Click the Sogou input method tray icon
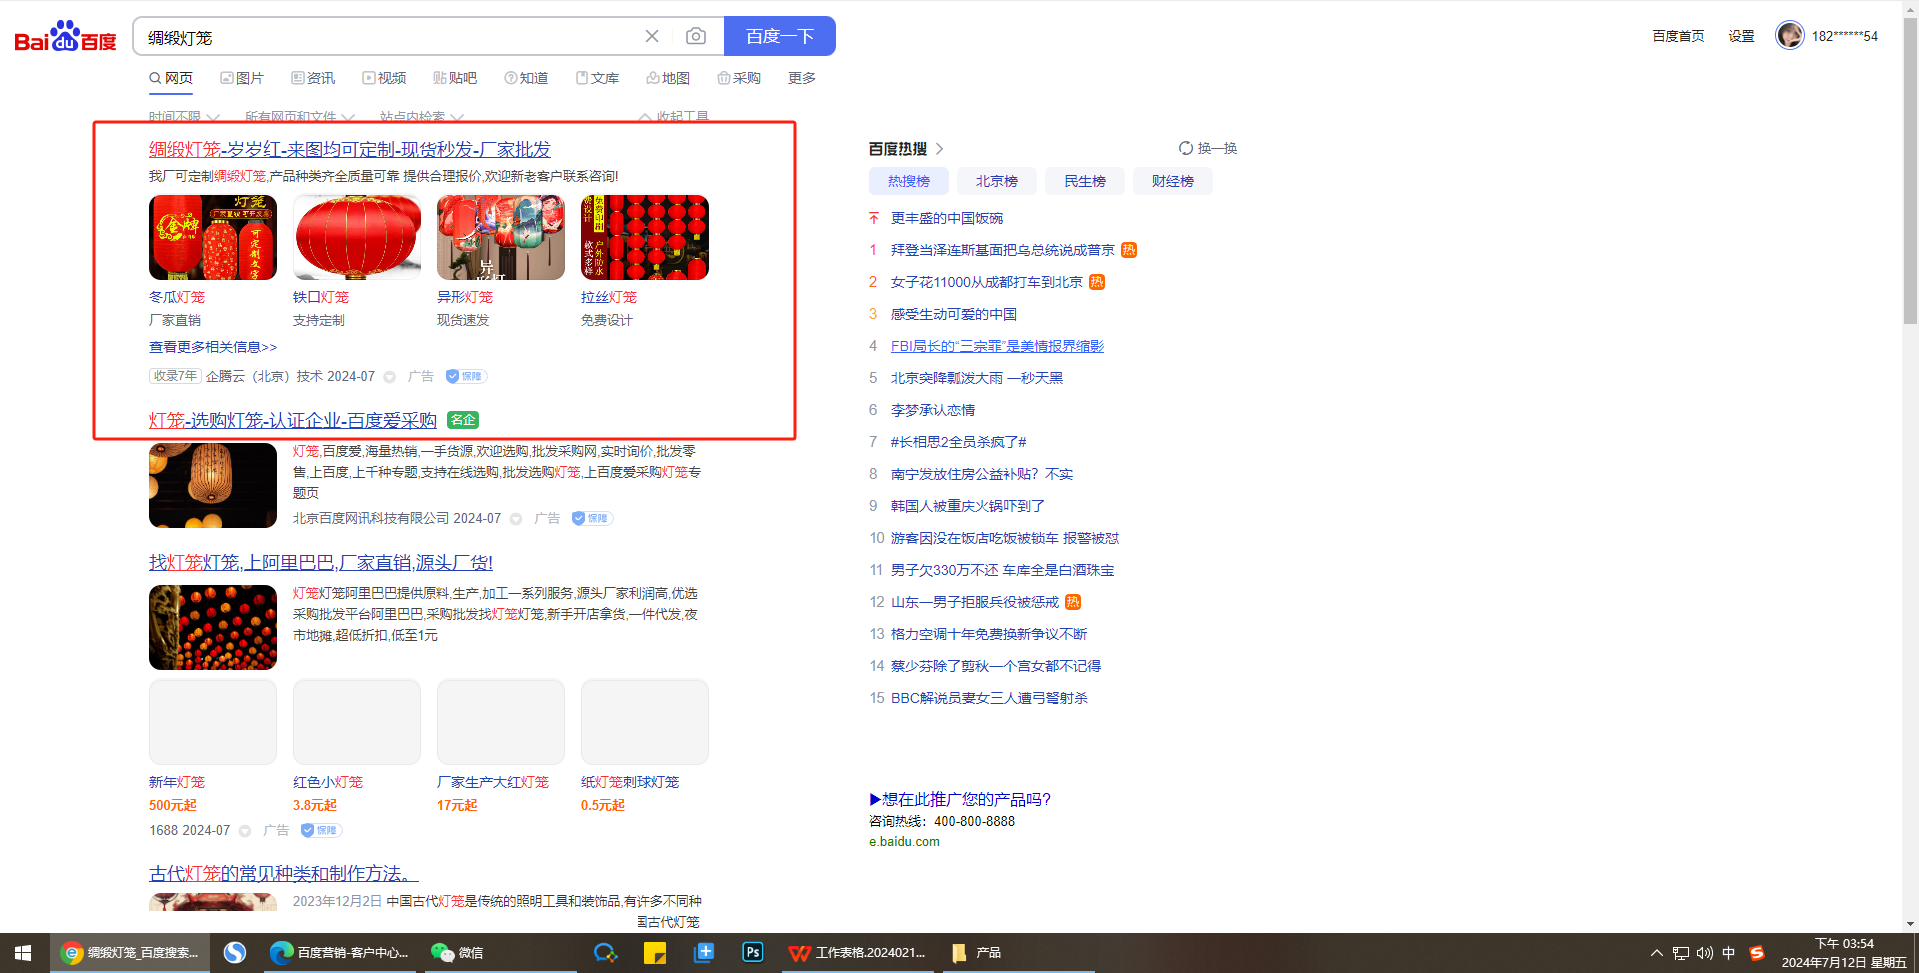The width and height of the screenshot is (1919, 973). [x=1756, y=952]
